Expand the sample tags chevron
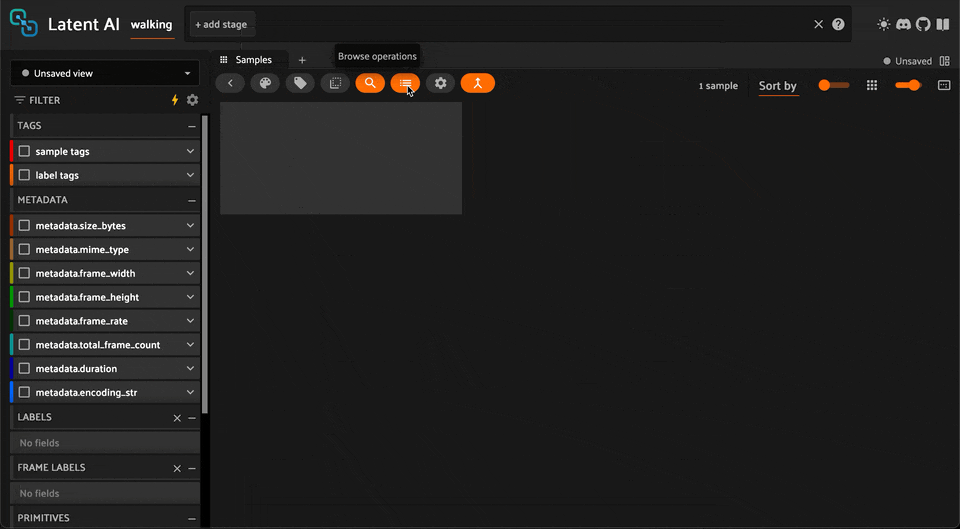The height and width of the screenshot is (529, 960). (190, 151)
